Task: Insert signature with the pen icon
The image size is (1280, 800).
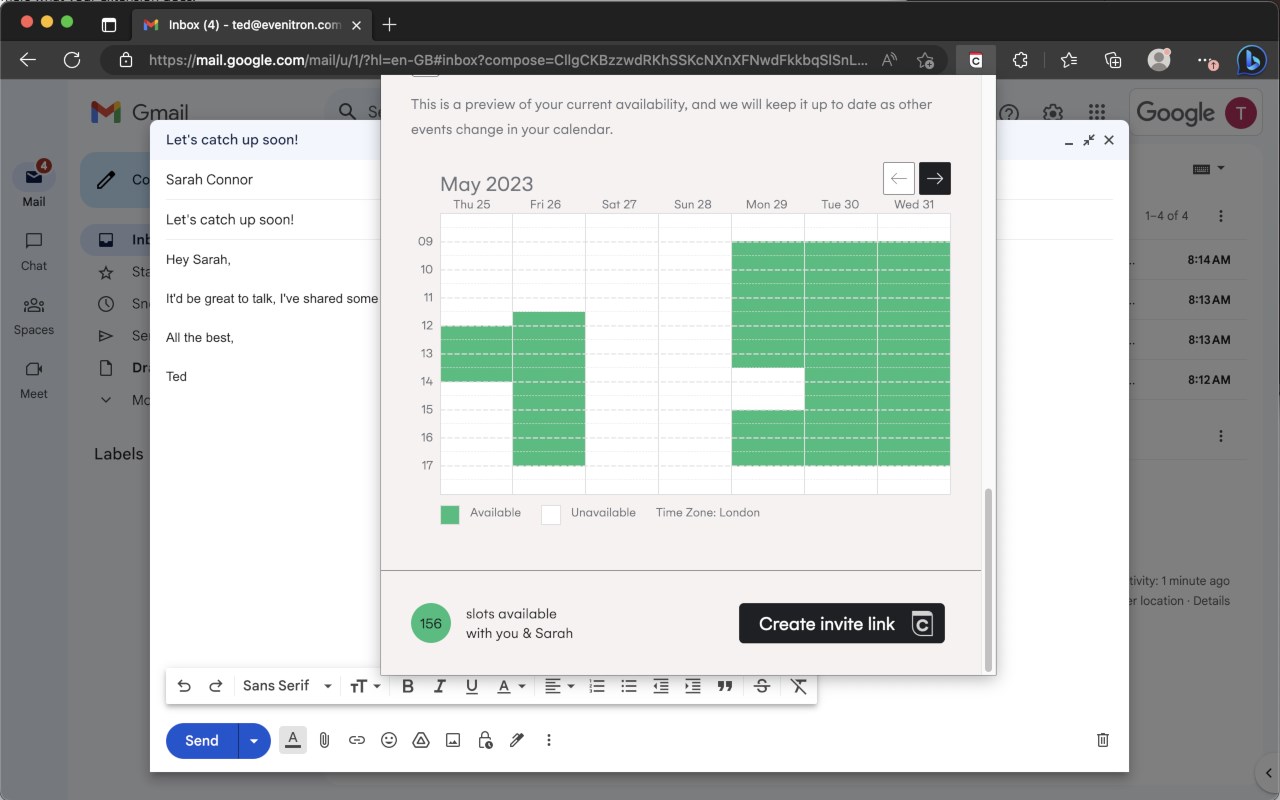Action: (517, 740)
